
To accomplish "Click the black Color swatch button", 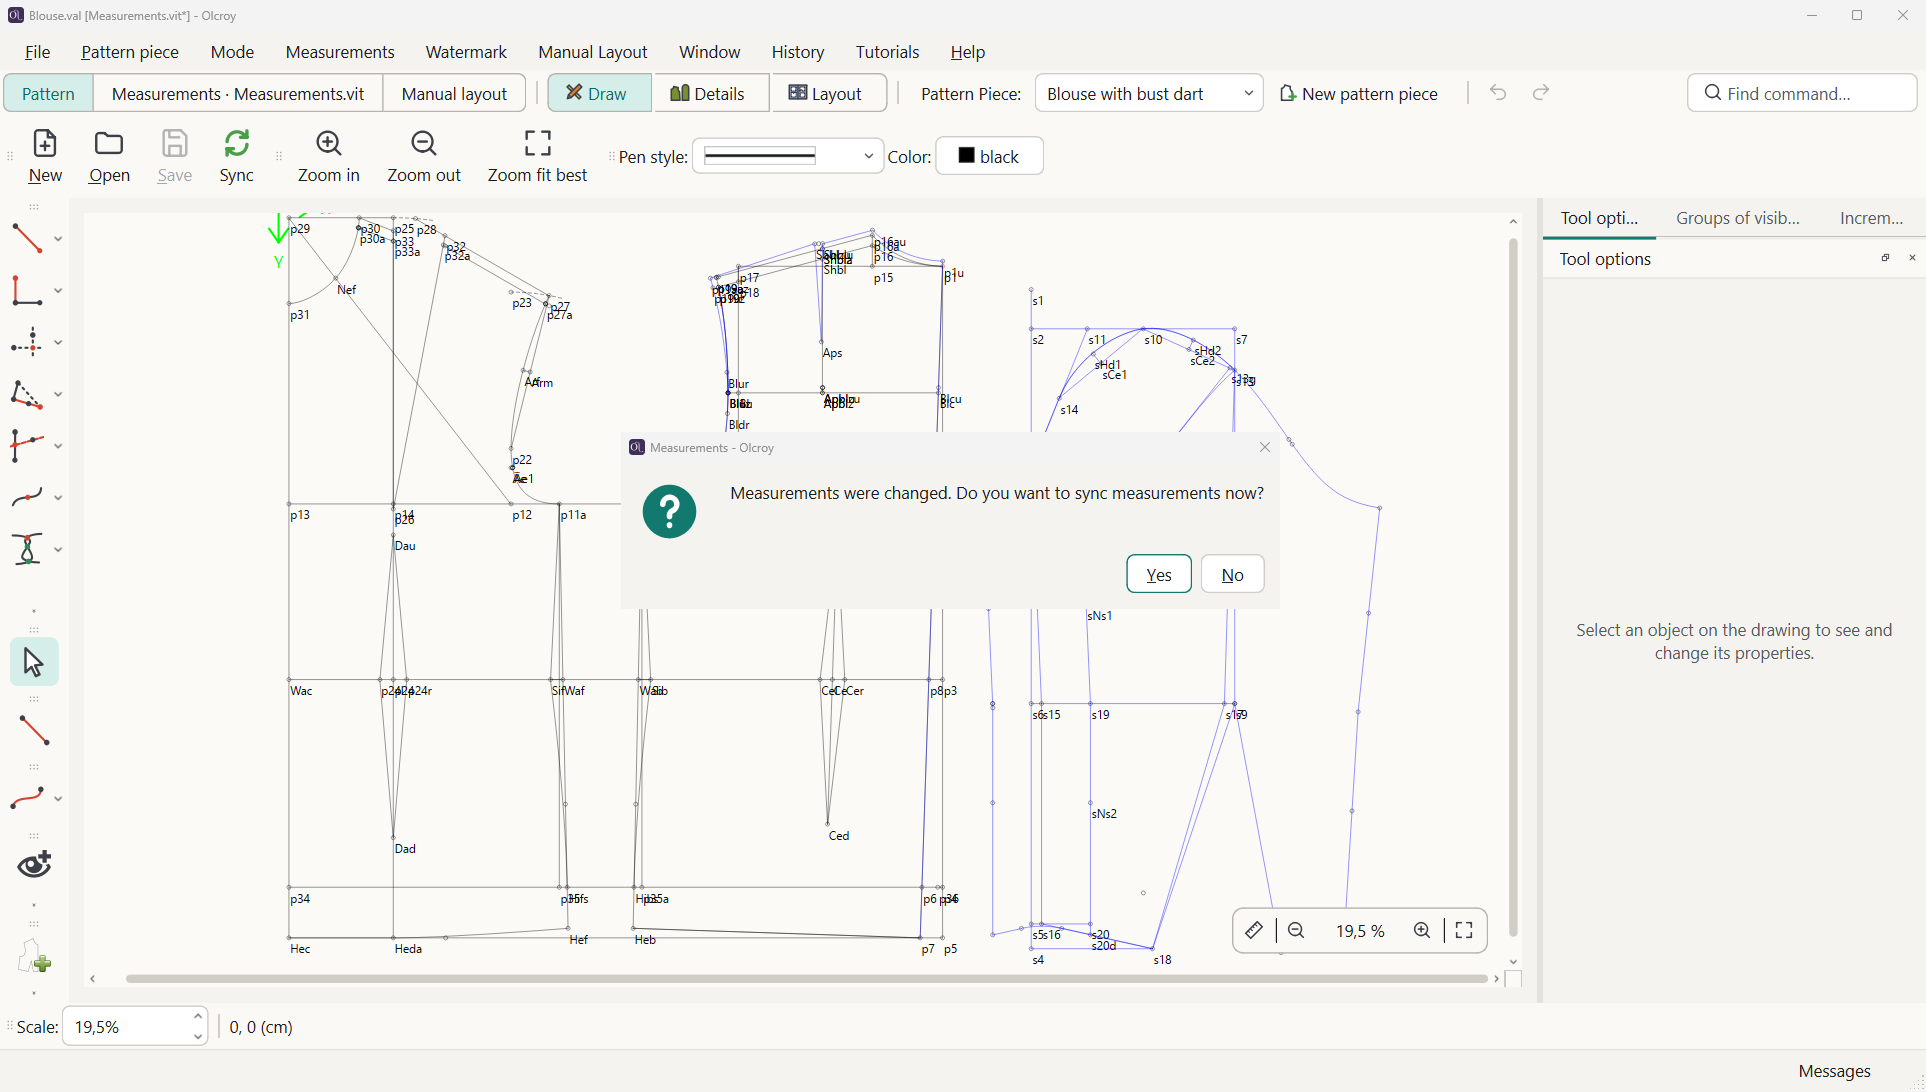I will pyautogui.click(x=989, y=156).
